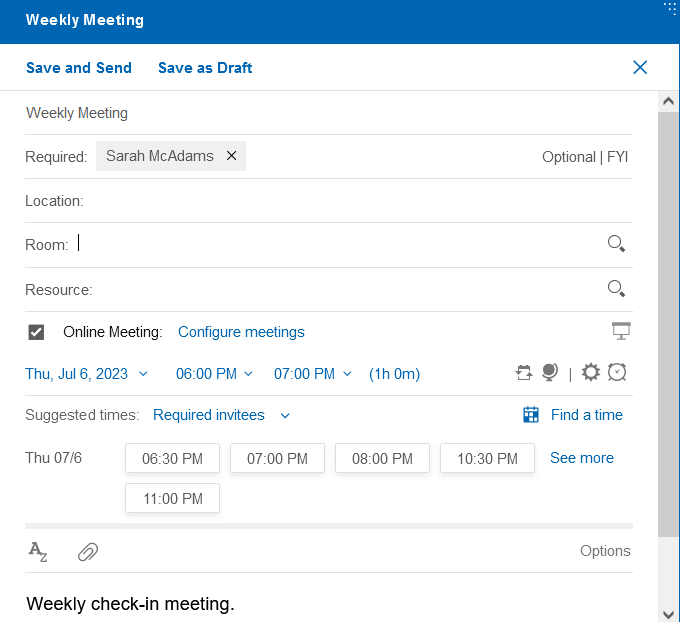Screen dimensions: 680x622
Task: Open the gear settings icon
Action: (x=591, y=372)
